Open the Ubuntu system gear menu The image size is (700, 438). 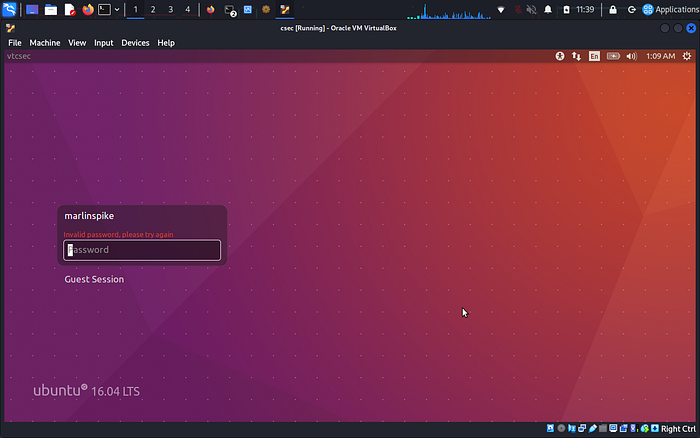tap(687, 57)
